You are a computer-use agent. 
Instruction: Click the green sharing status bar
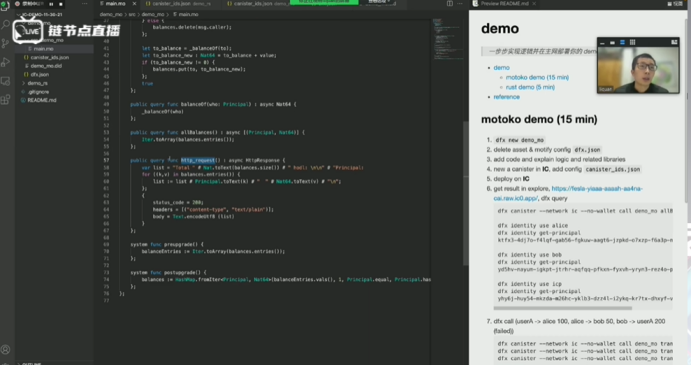click(x=324, y=2)
